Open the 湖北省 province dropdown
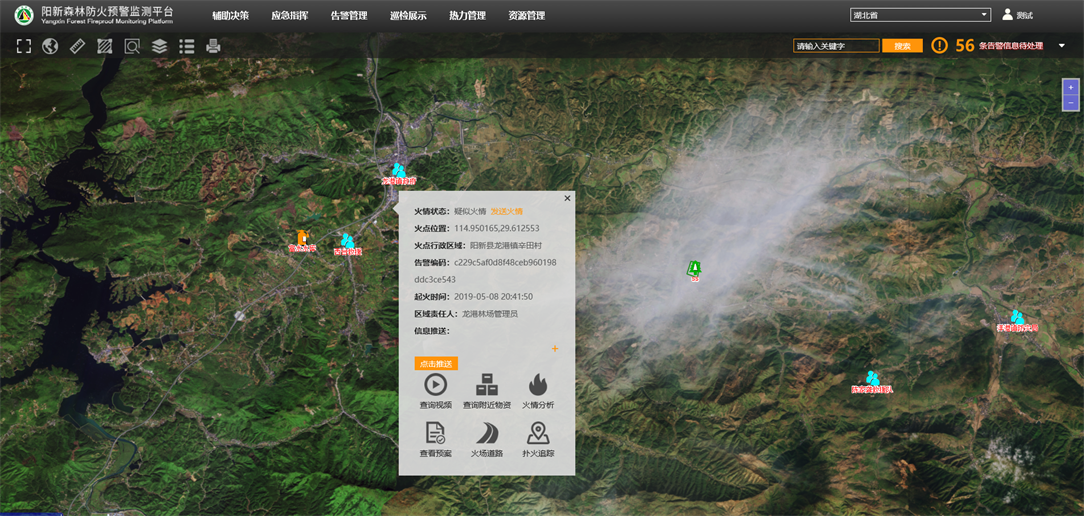The width and height of the screenshot is (1084, 516). 920,15
